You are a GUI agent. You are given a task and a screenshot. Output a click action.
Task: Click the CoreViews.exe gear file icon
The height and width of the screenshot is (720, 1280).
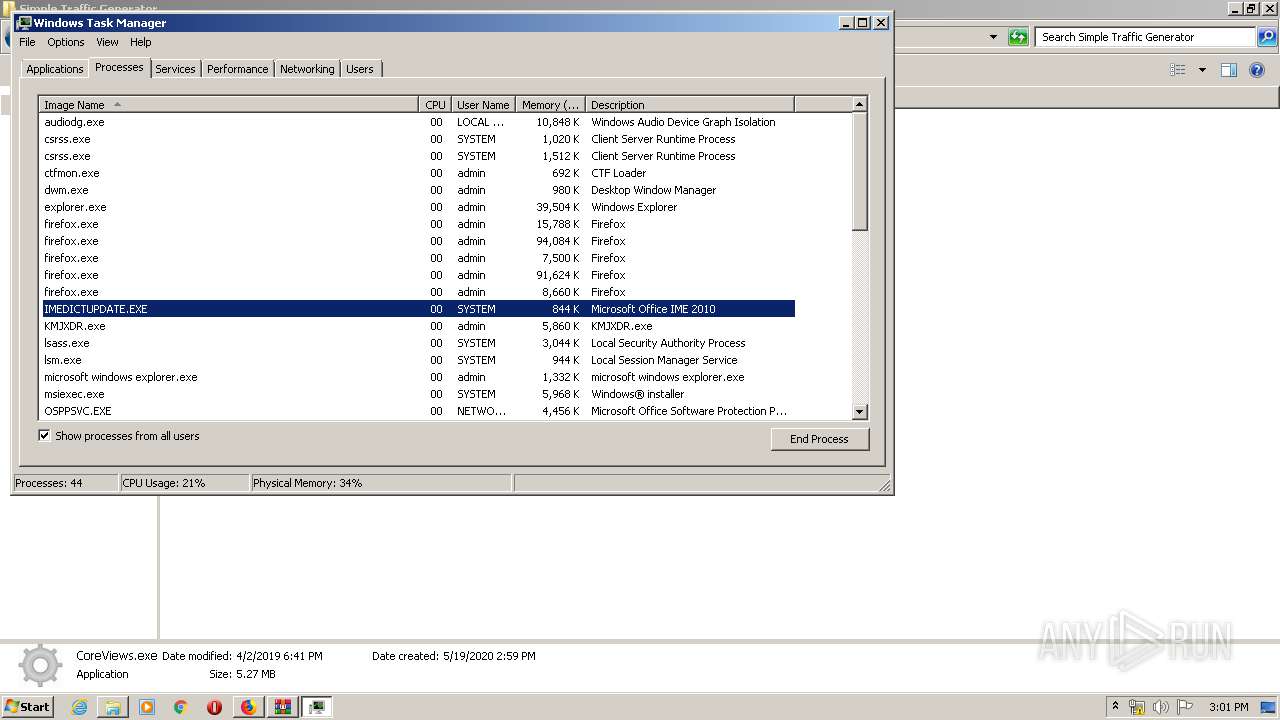[x=40, y=666]
